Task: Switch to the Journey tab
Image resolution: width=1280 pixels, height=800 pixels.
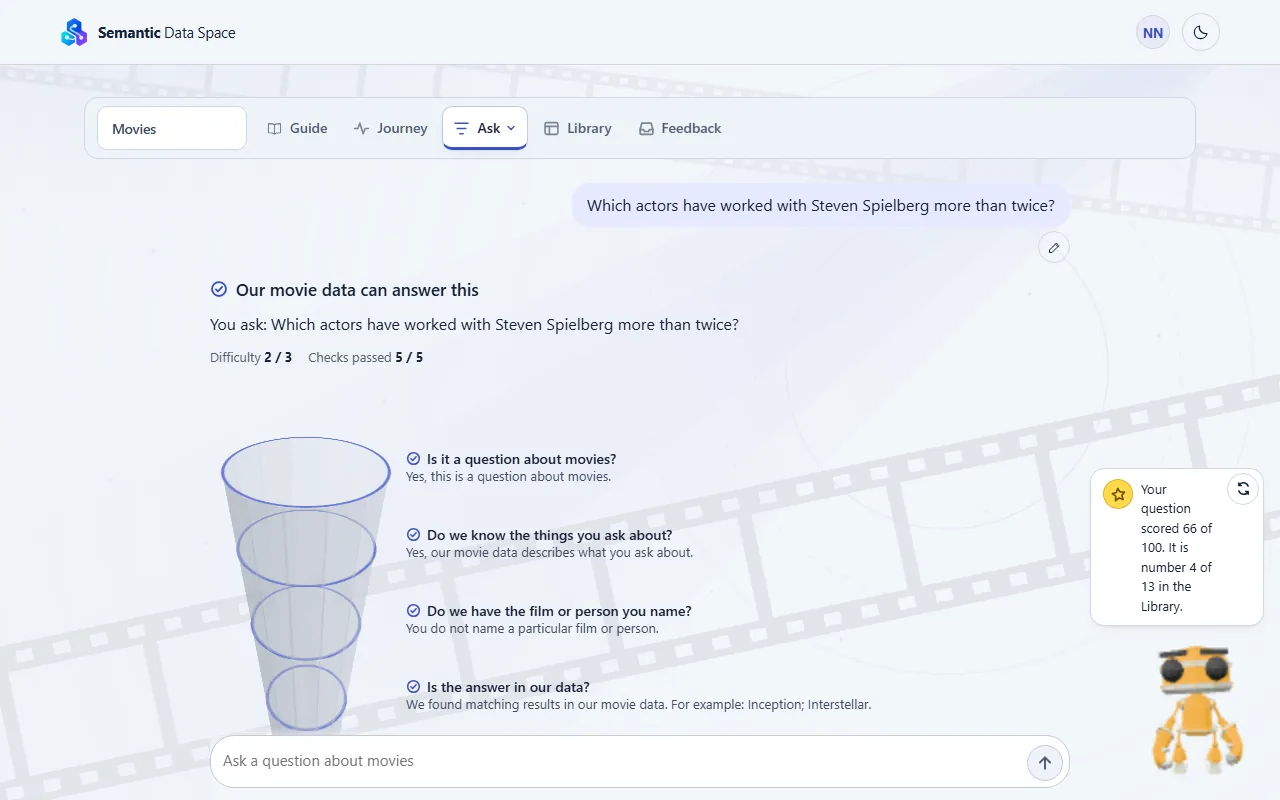Action: tap(390, 128)
